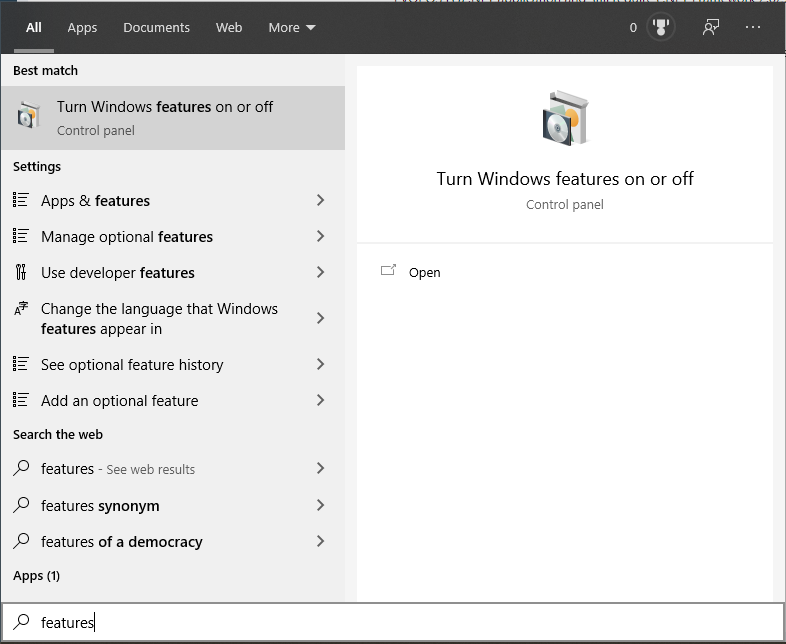This screenshot has width=786, height=644.
Task: Click the Manage optional features list icon
Action: 21,236
